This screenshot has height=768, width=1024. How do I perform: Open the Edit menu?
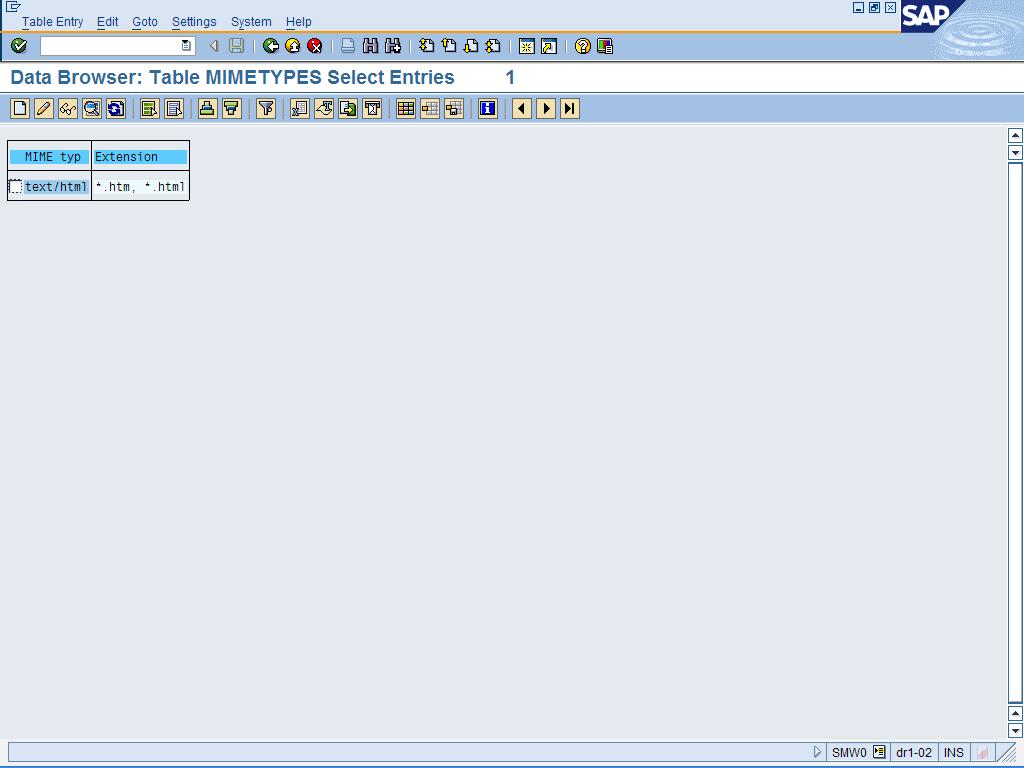tap(107, 22)
